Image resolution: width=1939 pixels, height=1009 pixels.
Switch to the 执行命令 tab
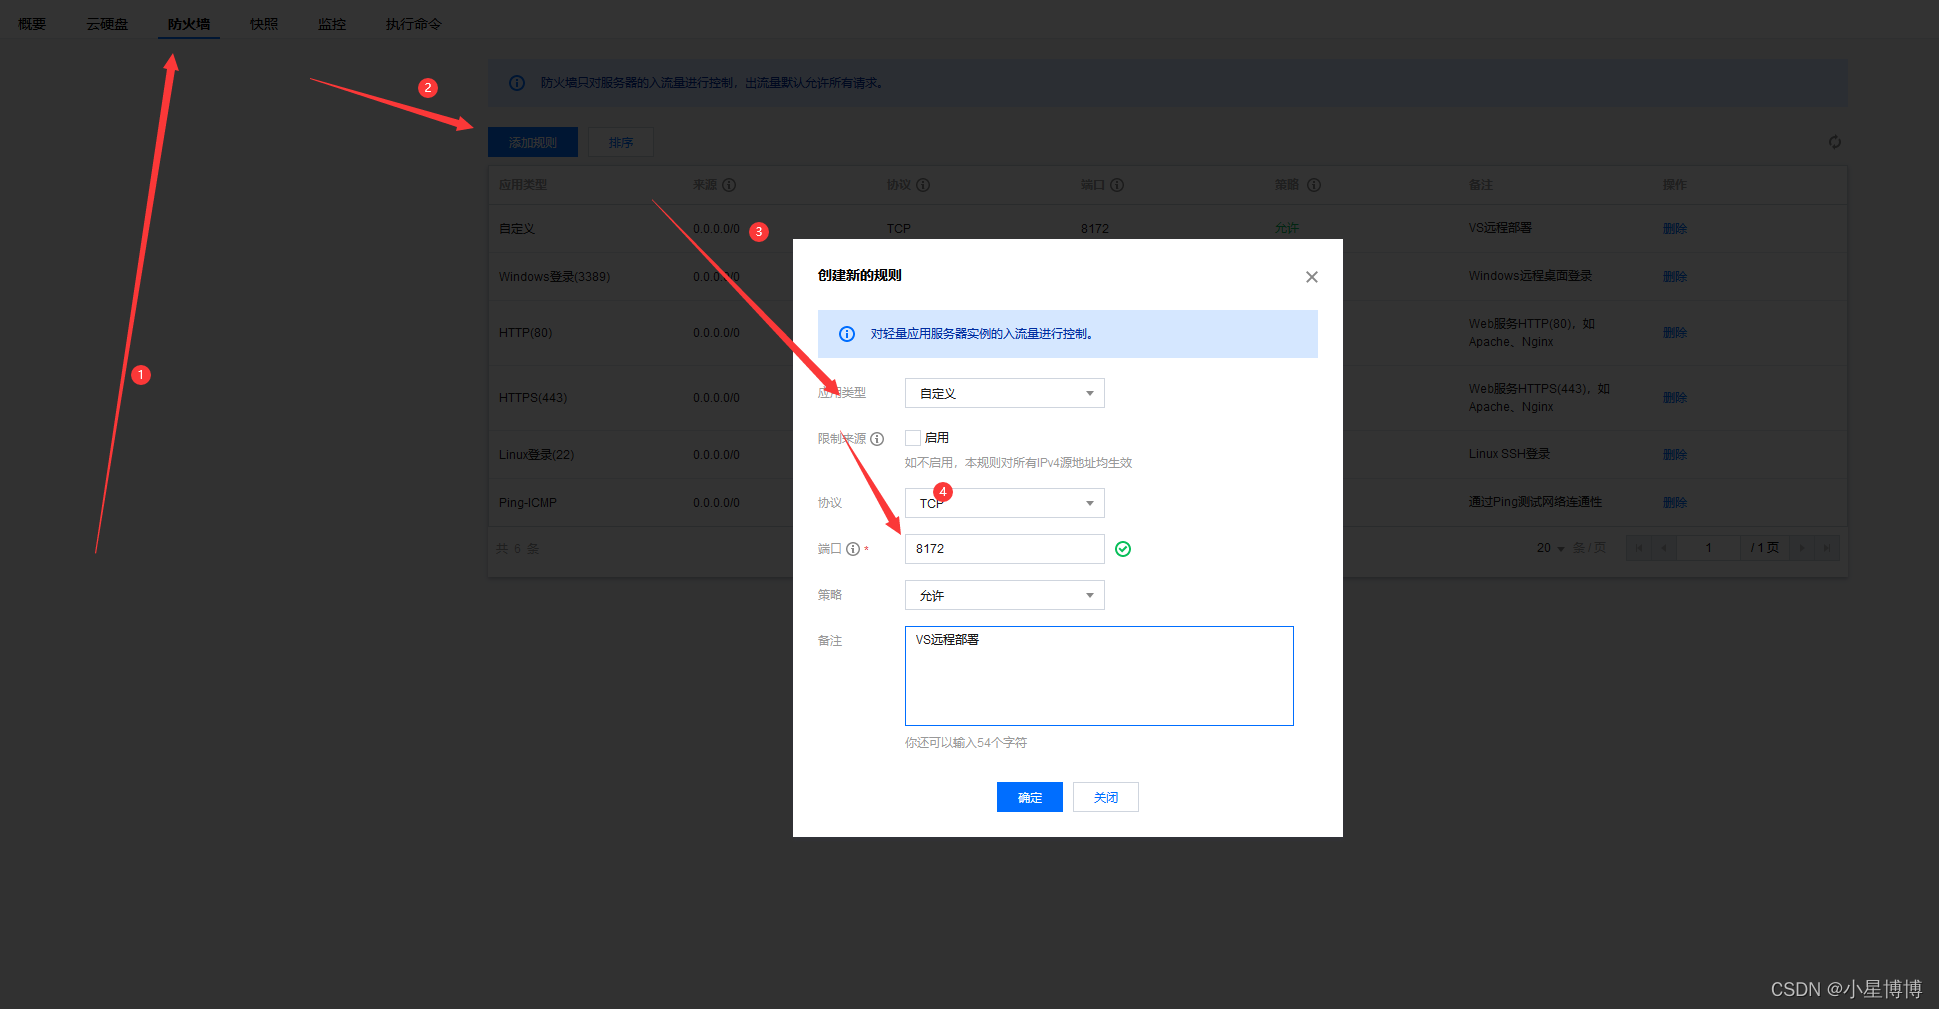pos(414,24)
